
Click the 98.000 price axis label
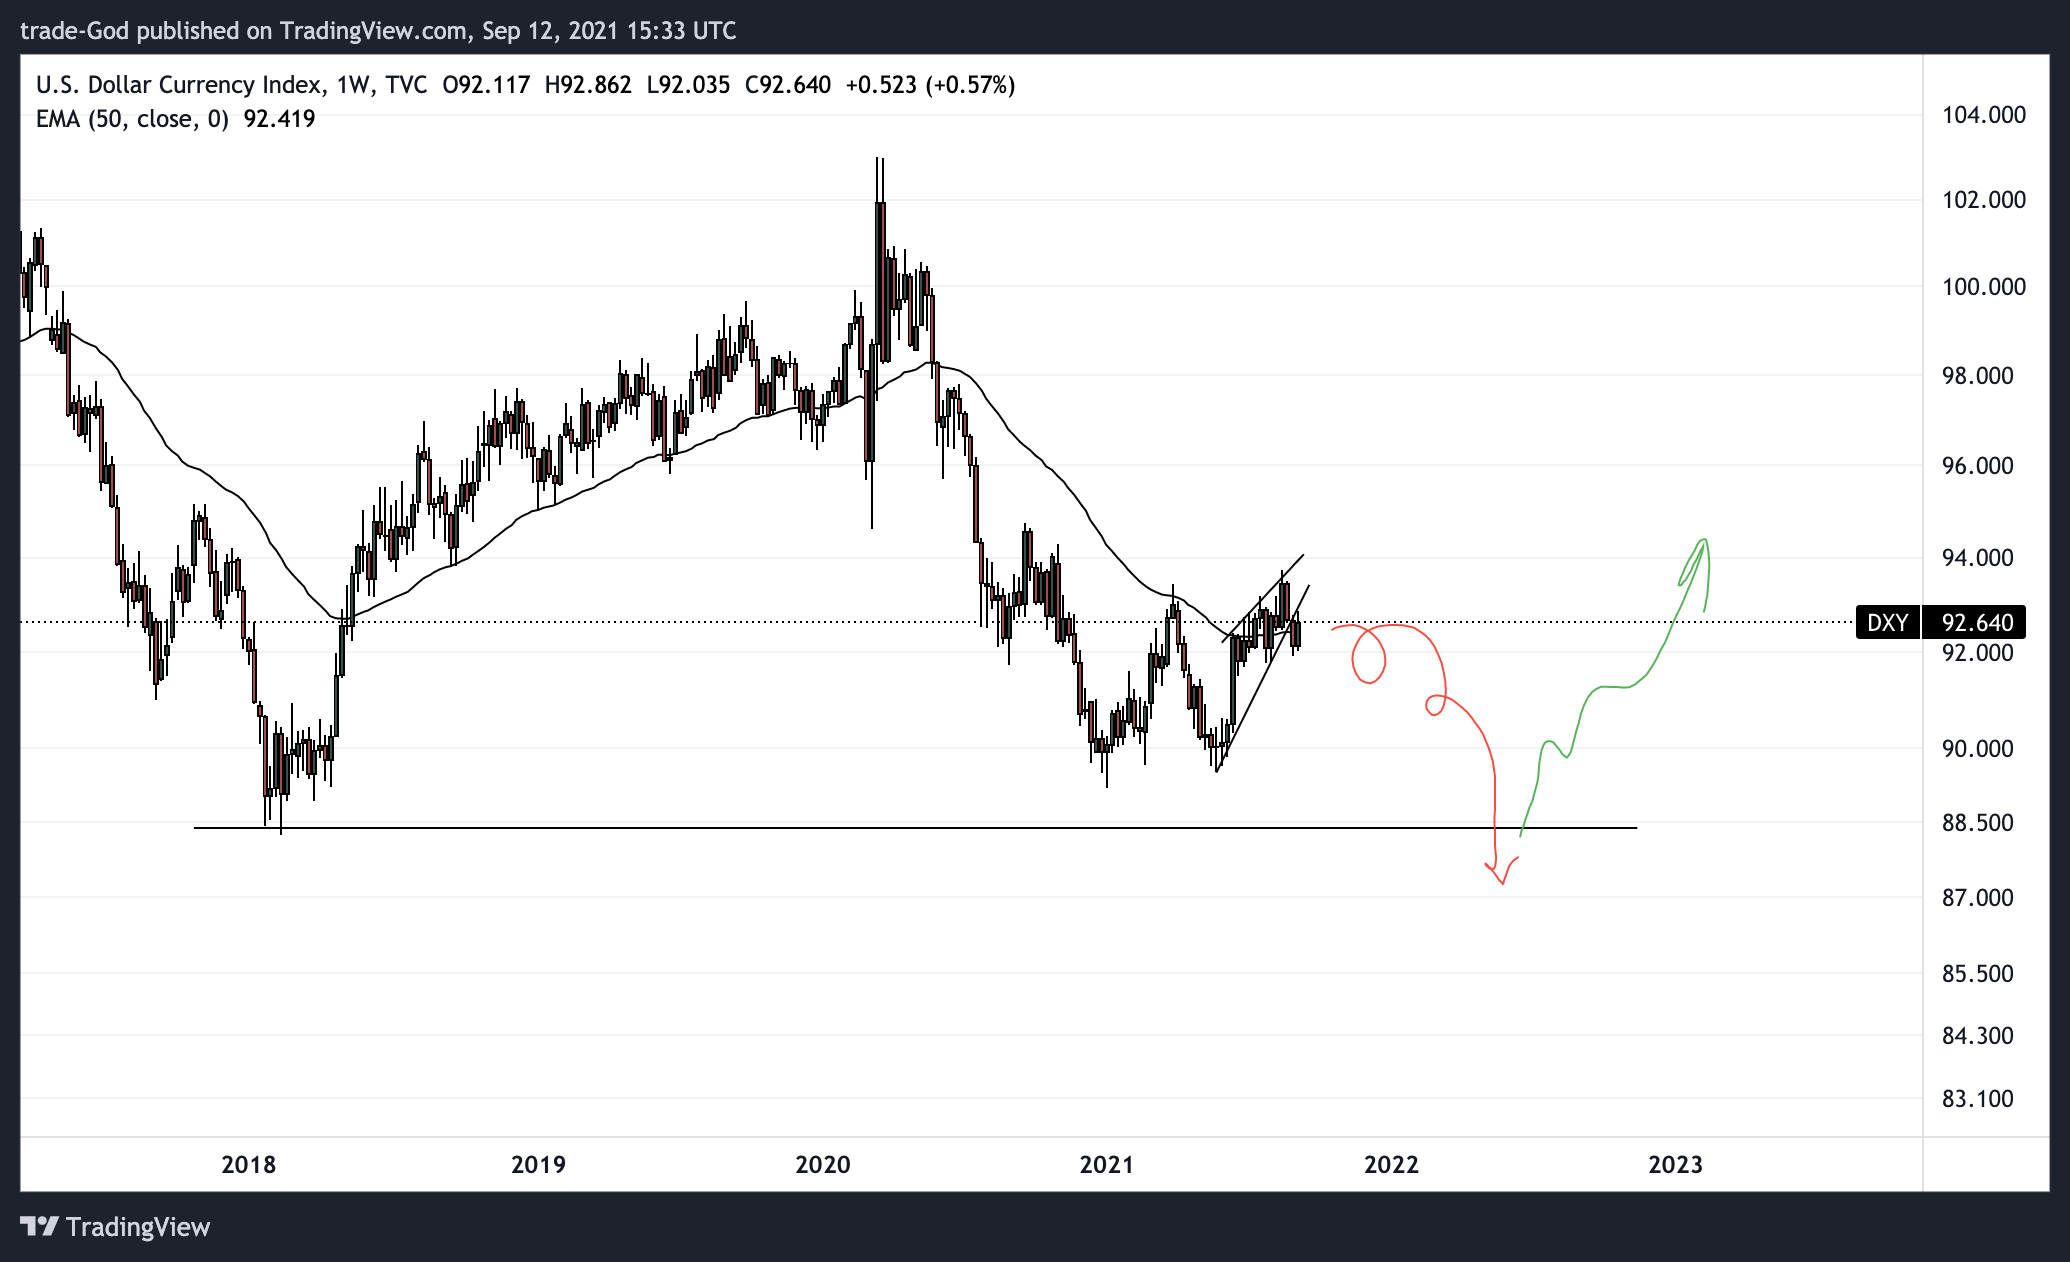click(1977, 376)
